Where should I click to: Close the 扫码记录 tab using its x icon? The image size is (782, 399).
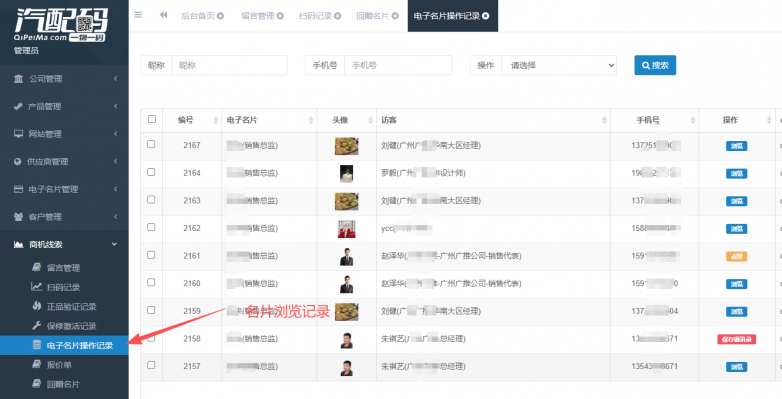338,16
